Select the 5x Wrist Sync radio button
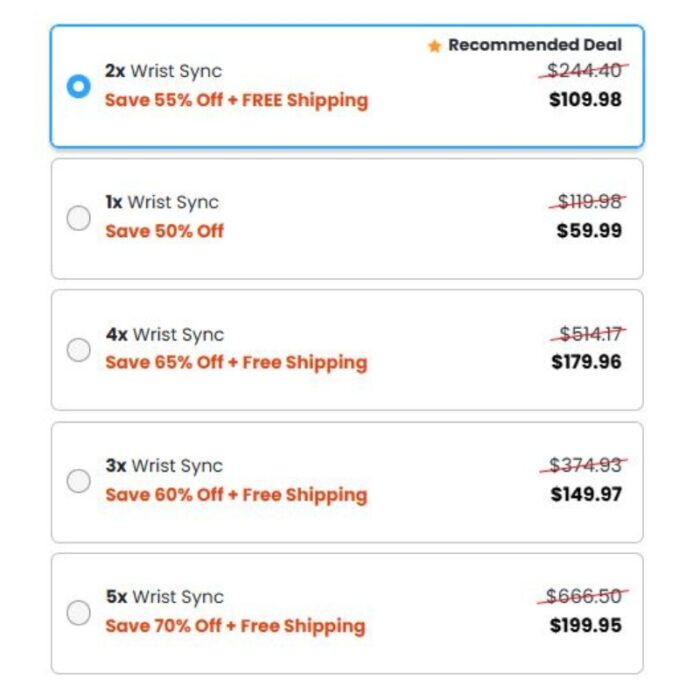The image size is (700, 700). click(78, 612)
